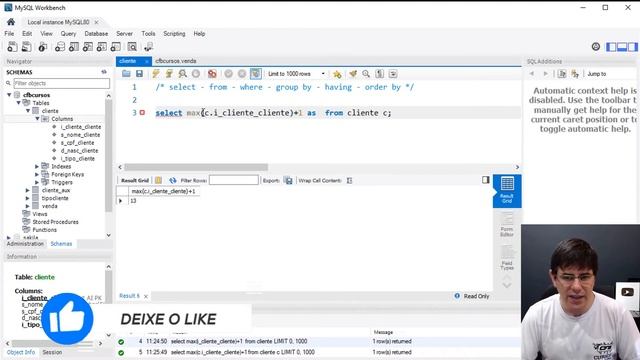Rollback transaction icon
640x360 pixels.
point(242,74)
